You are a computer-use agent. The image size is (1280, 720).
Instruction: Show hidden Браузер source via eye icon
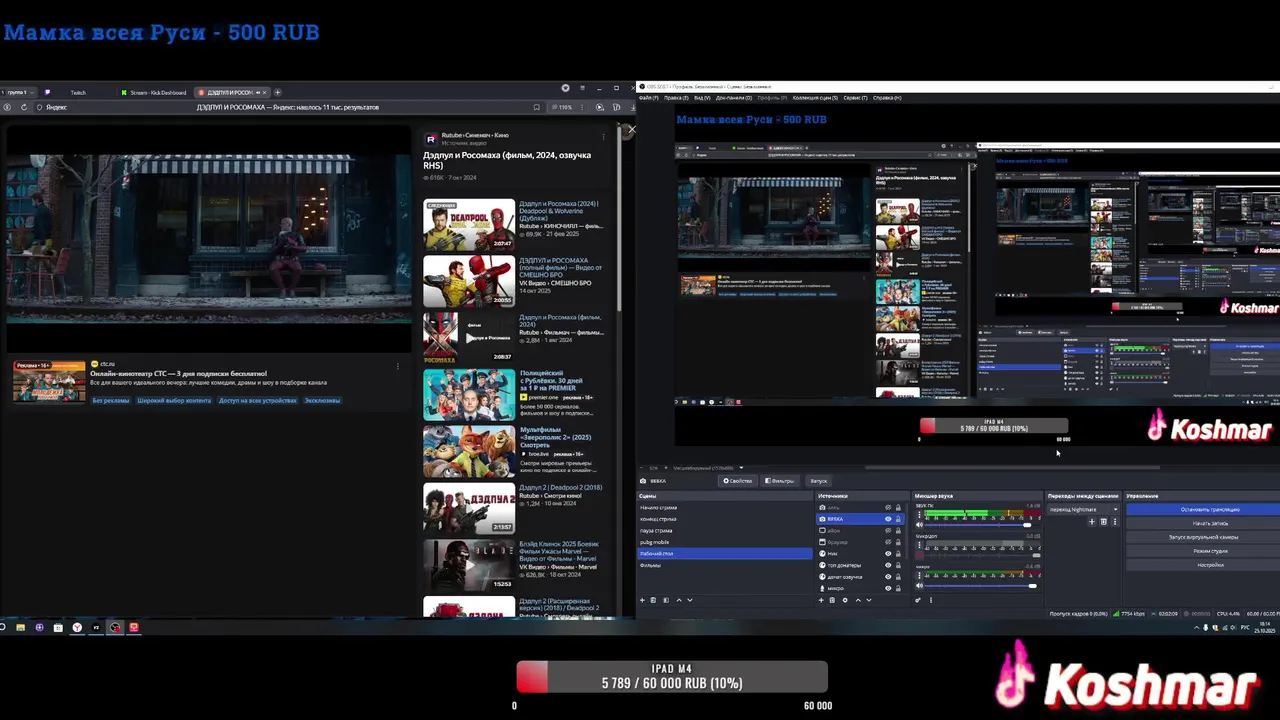[888, 542]
